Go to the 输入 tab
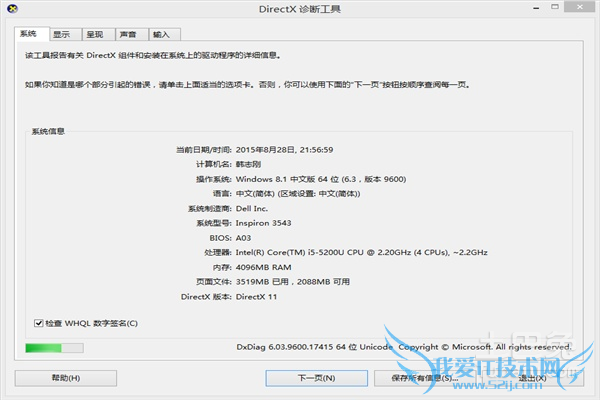600x400 pixels. pos(165,34)
